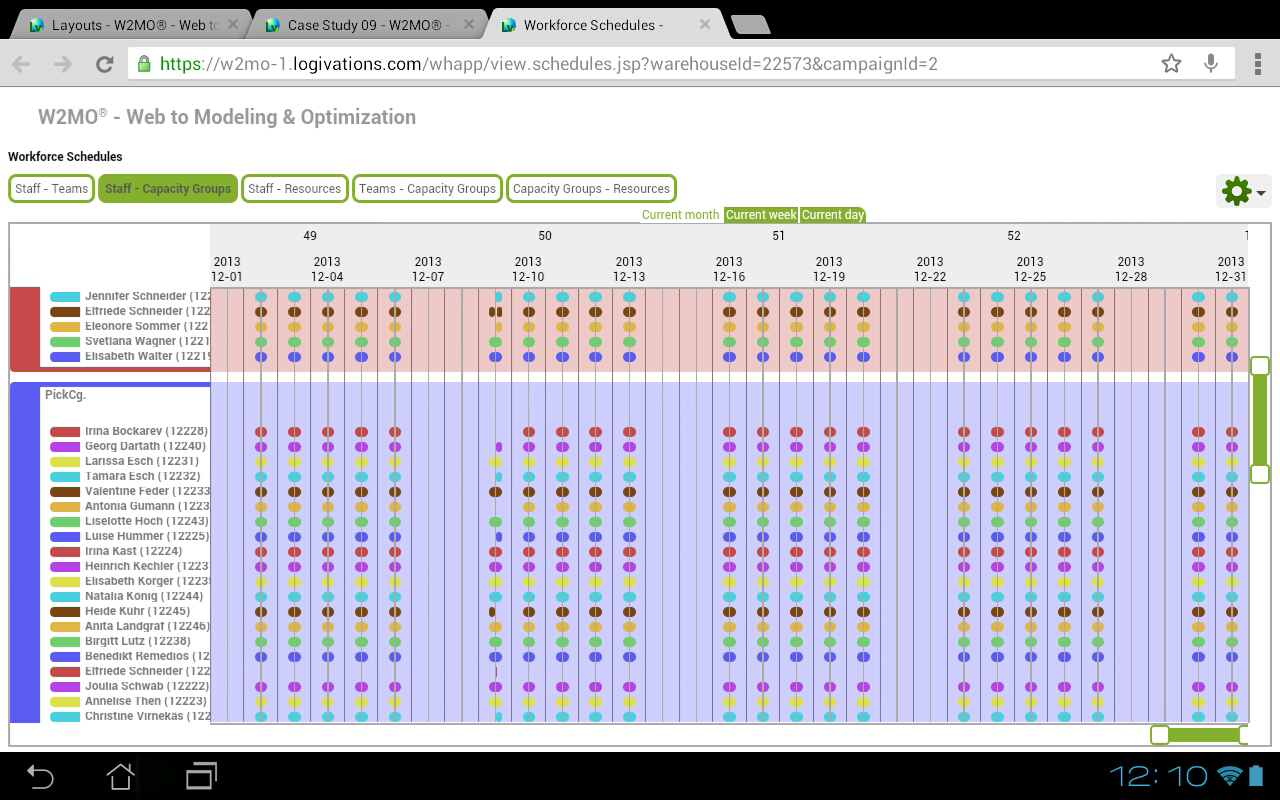Open the Chrome three-dot menu

[x=1257, y=64]
